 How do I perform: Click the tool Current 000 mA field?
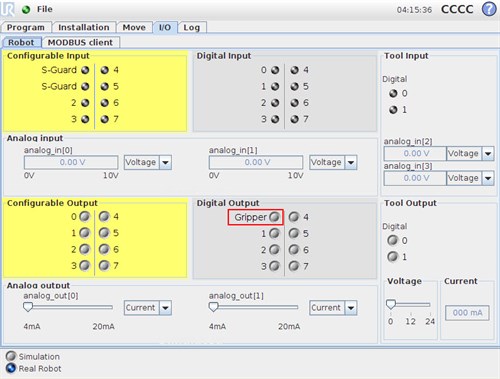pos(467,313)
